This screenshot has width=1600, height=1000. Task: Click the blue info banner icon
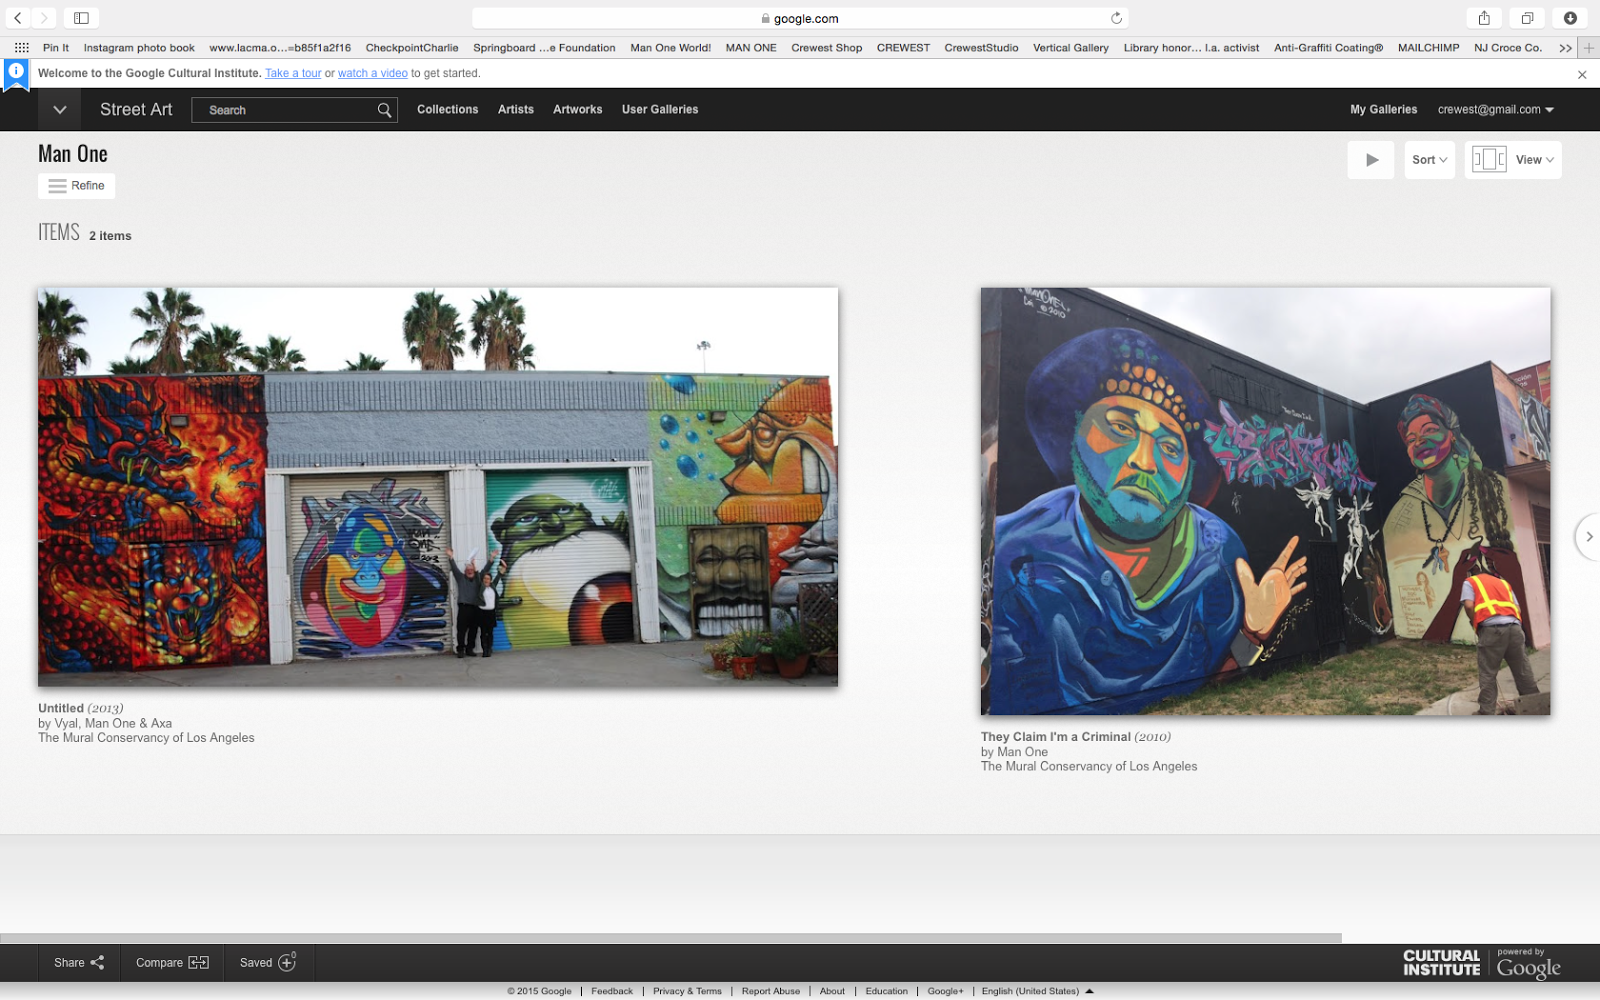(x=16, y=73)
